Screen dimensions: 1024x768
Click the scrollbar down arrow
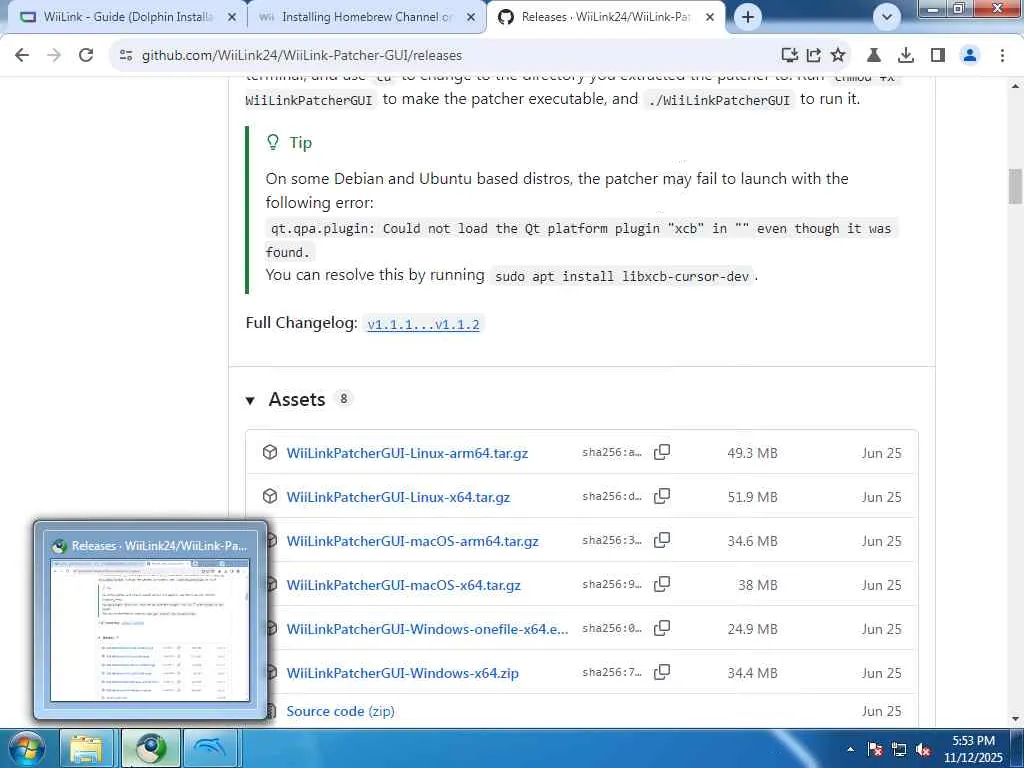[1015, 718]
